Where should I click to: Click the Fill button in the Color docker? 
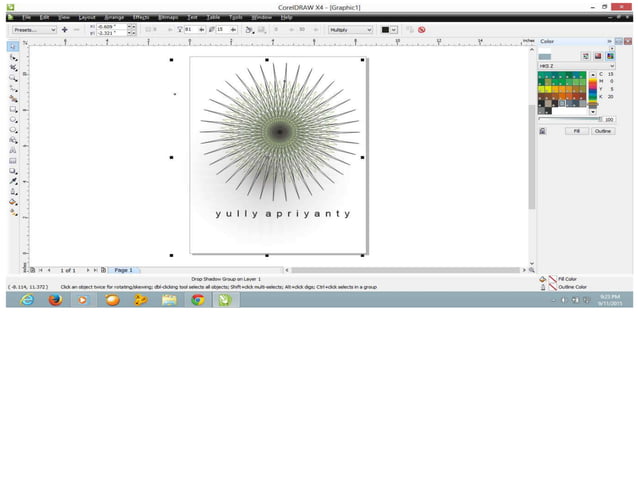pos(577,131)
